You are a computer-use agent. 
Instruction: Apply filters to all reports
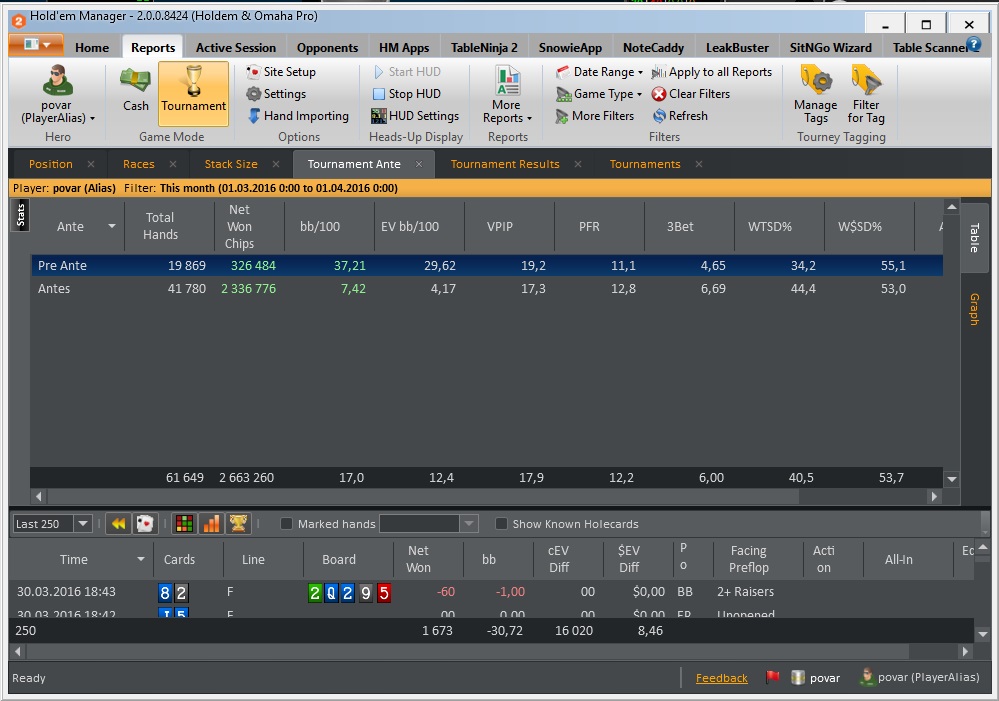[x=712, y=72]
